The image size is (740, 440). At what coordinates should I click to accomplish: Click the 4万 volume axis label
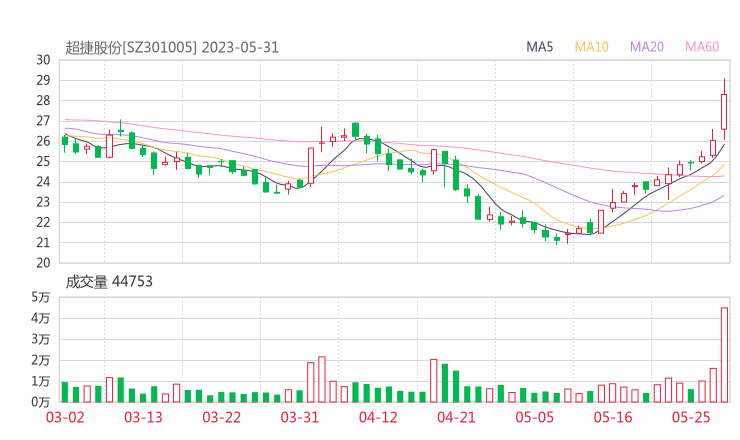[41, 318]
